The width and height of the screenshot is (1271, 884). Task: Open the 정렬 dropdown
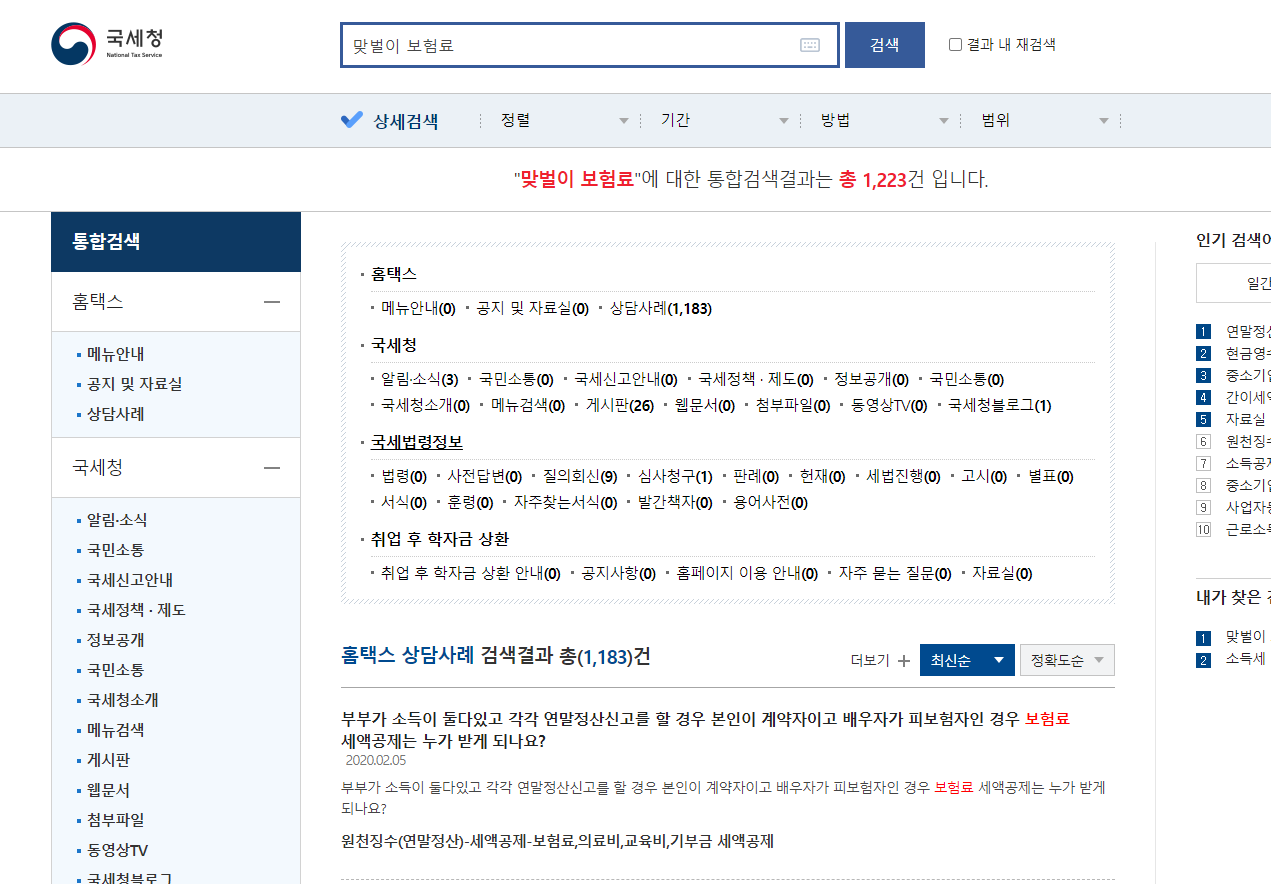565,121
